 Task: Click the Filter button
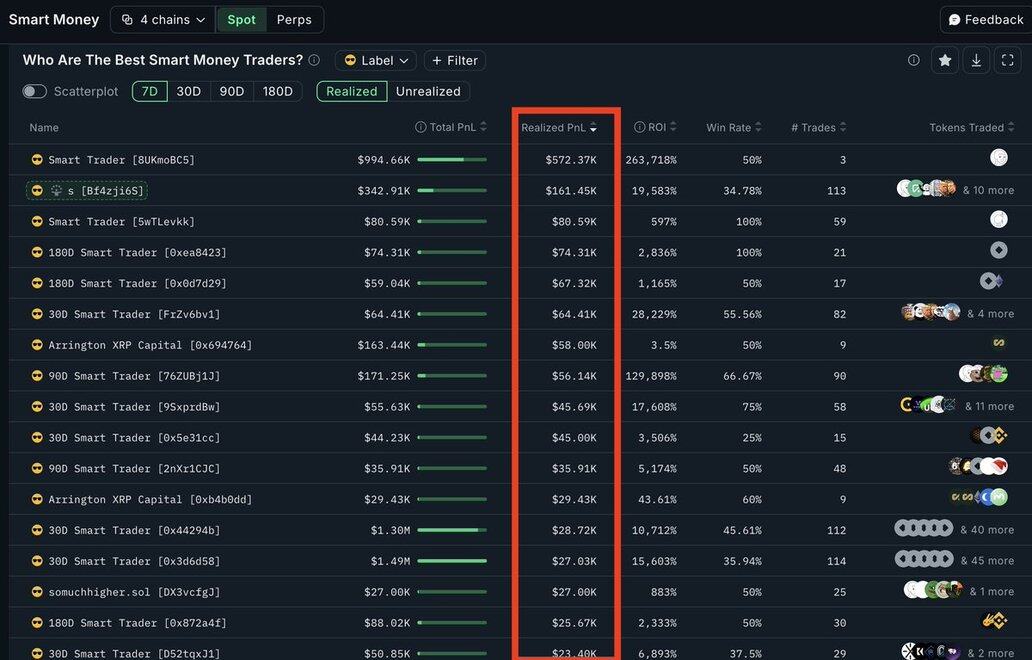(x=454, y=61)
